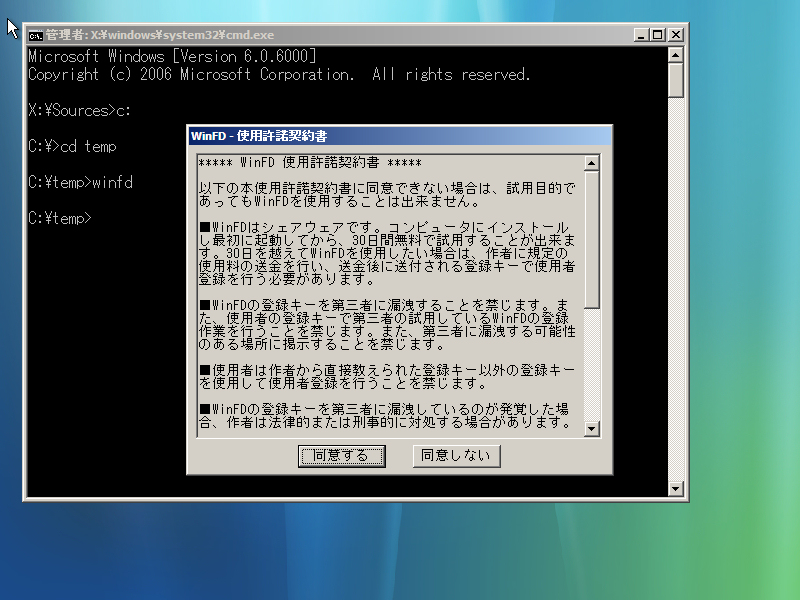This screenshot has width=800, height=600.
Task: Click the license agreement scrollbar thumb
Action: click(591, 239)
